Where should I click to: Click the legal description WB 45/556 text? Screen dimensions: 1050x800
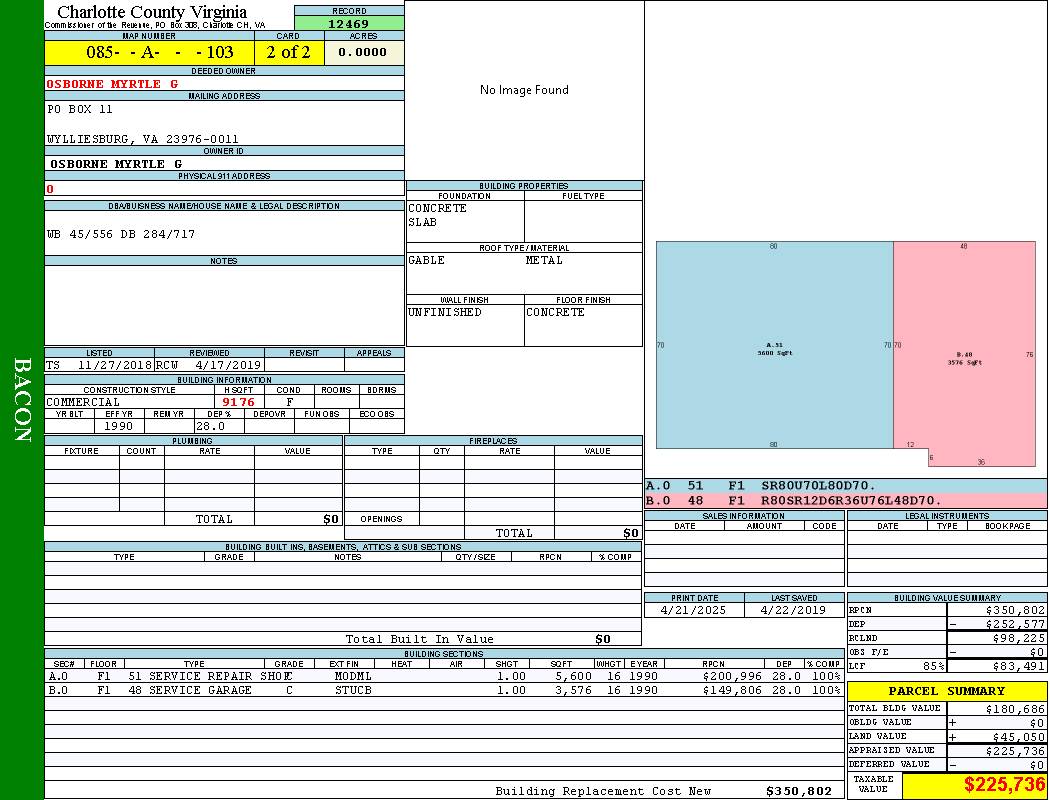pos(121,234)
